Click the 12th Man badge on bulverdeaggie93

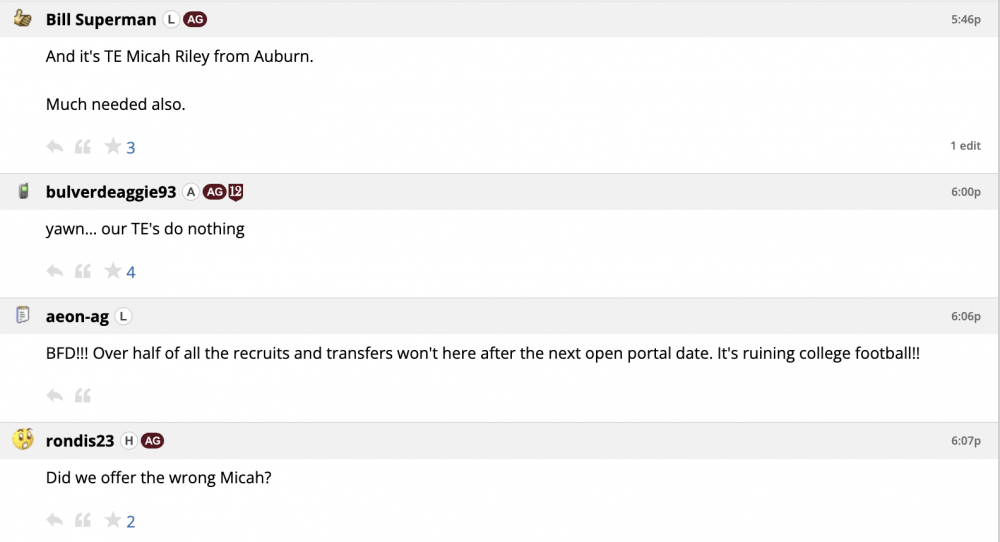pyautogui.click(x=236, y=192)
